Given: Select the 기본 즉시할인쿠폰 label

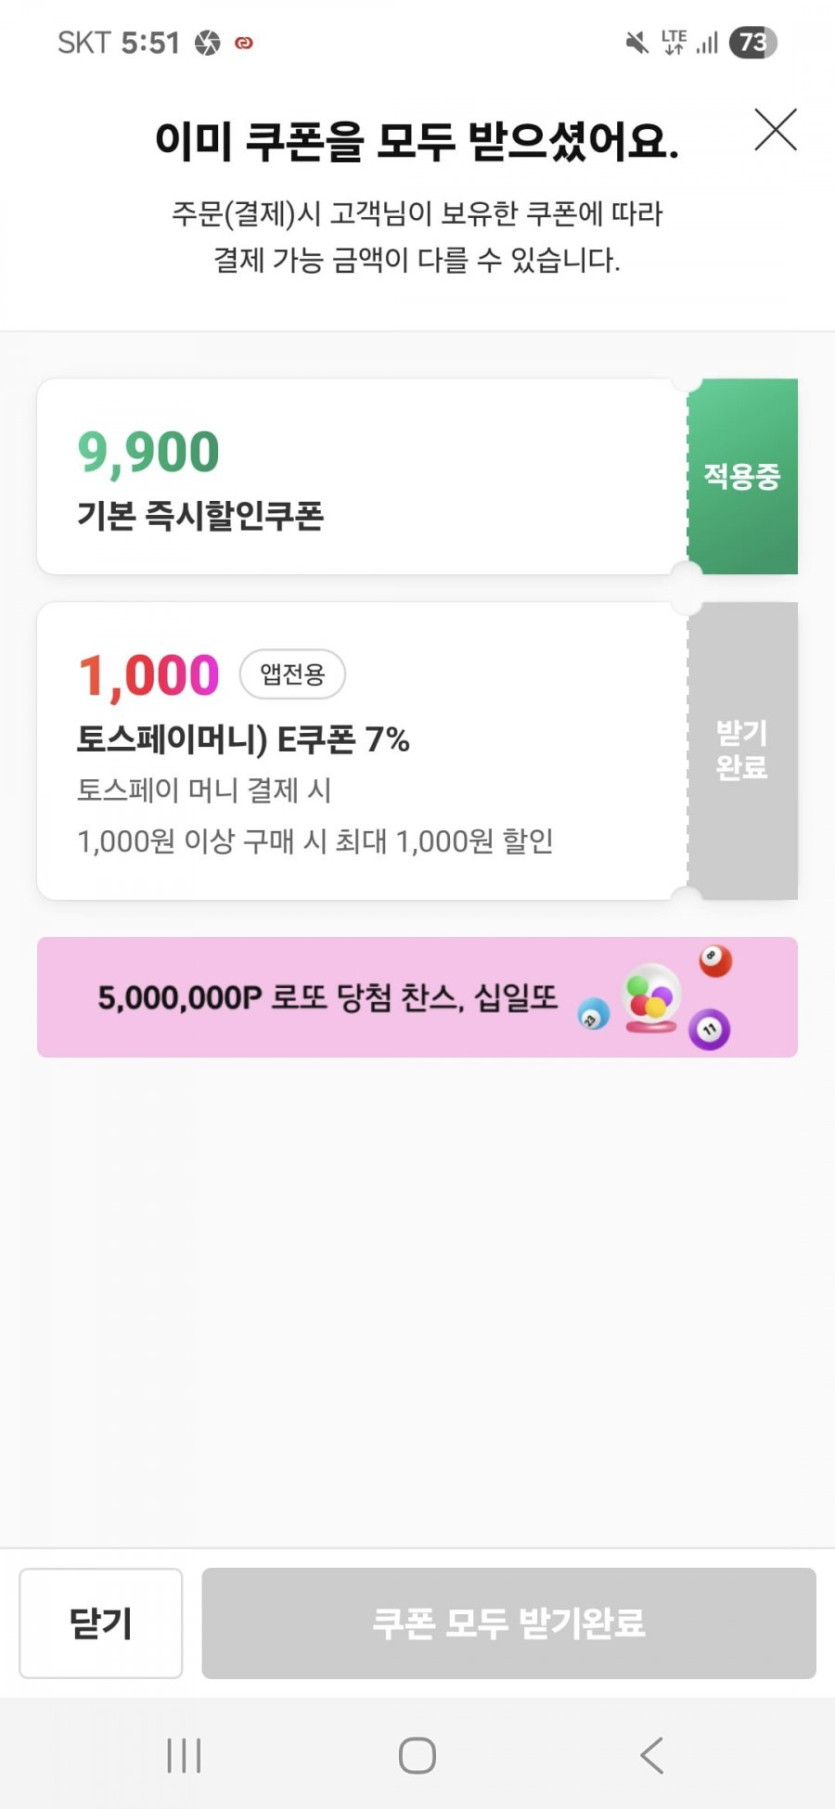Looking at the screenshot, I should click(x=201, y=516).
